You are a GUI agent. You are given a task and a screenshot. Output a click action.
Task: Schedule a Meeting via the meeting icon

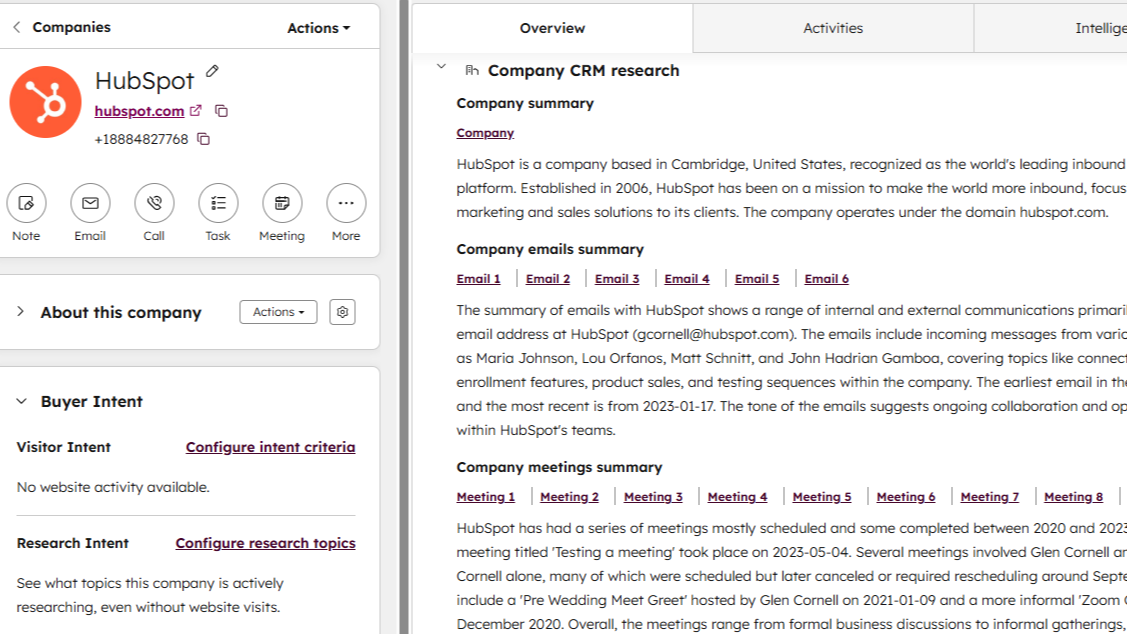[x=282, y=203]
